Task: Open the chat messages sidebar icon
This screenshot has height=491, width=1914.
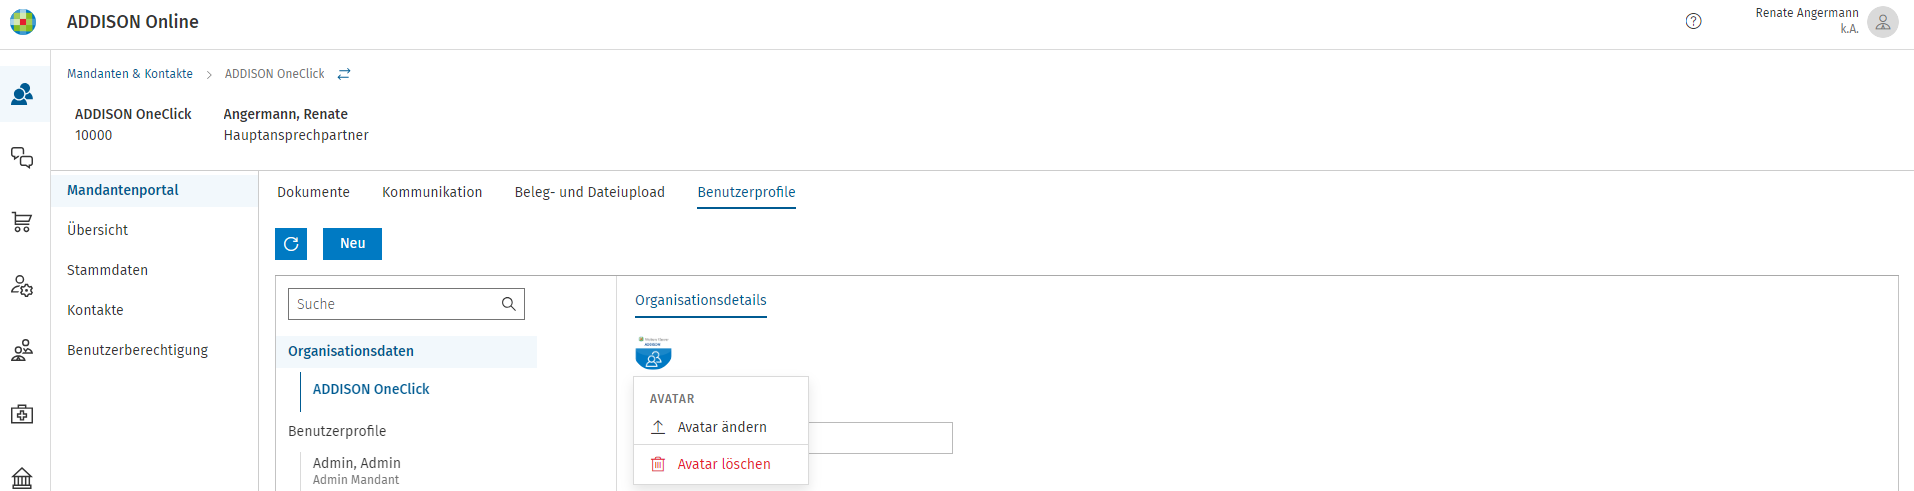Action: point(22,158)
